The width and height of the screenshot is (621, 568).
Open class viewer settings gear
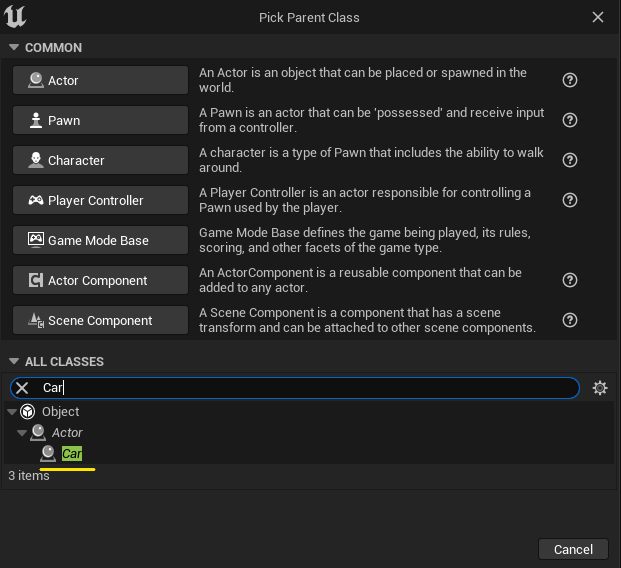tap(600, 388)
